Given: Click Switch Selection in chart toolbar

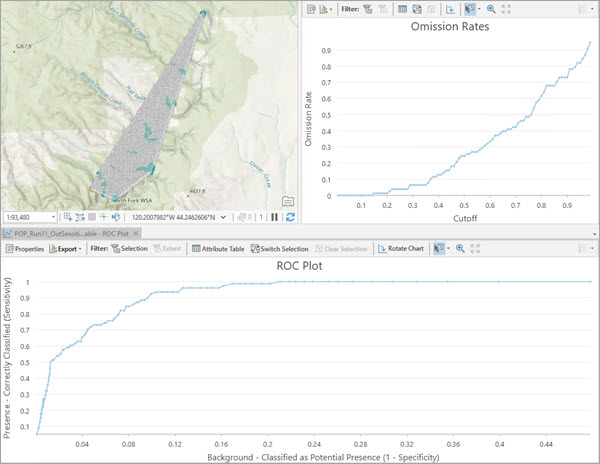Looking at the screenshot, I should 280,248.
